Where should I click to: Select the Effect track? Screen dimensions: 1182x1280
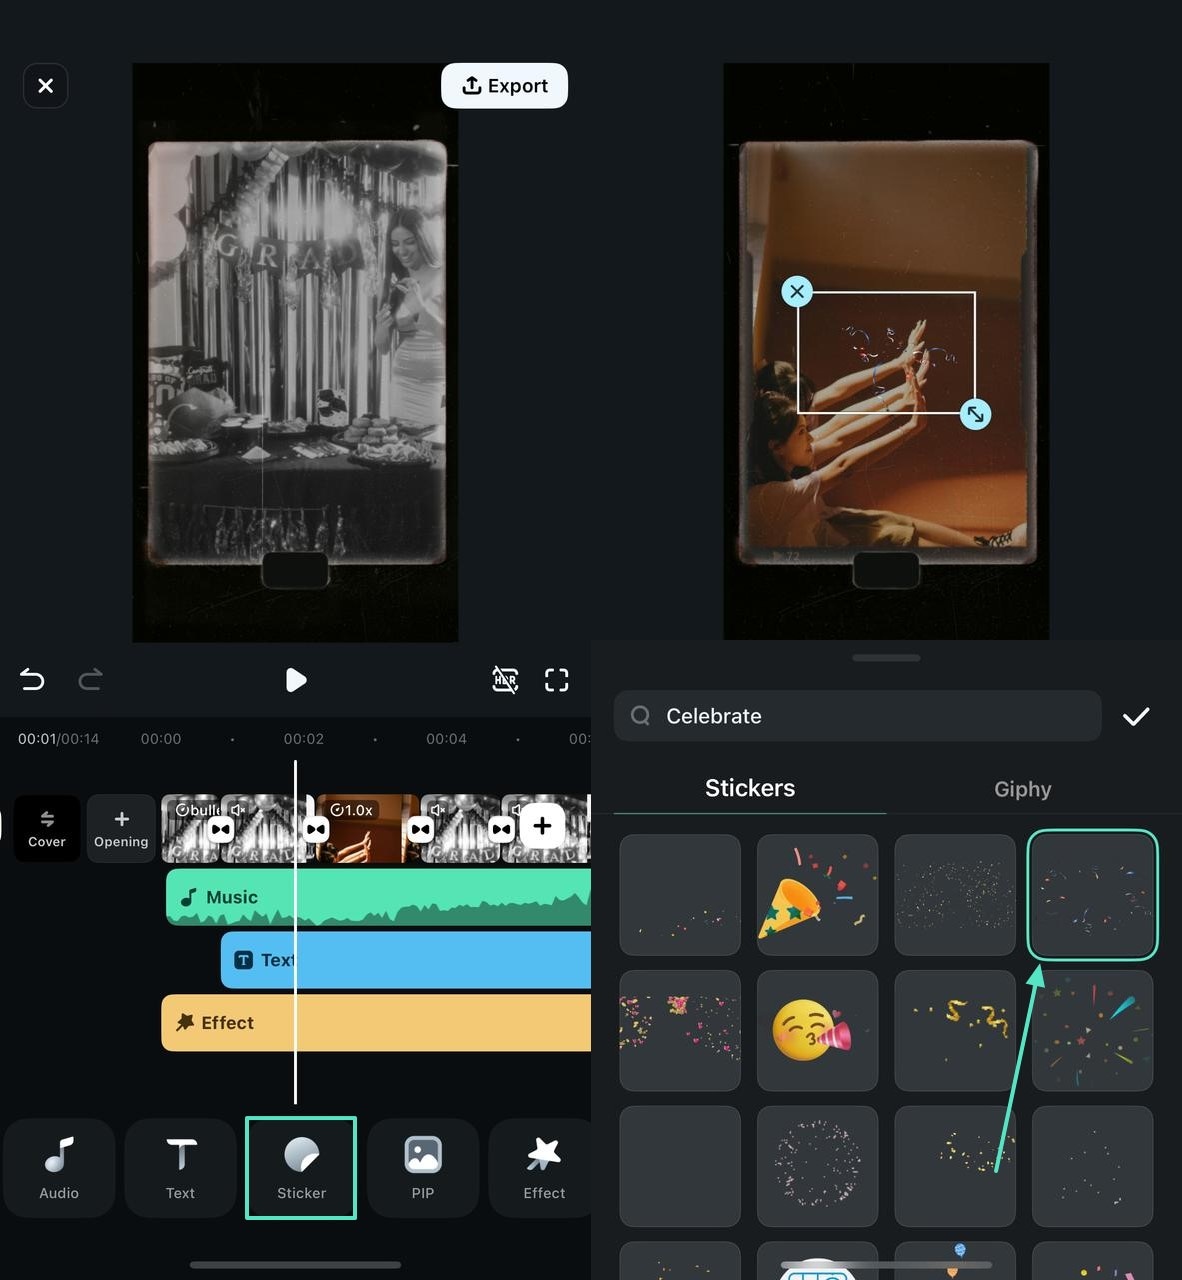376,1022
